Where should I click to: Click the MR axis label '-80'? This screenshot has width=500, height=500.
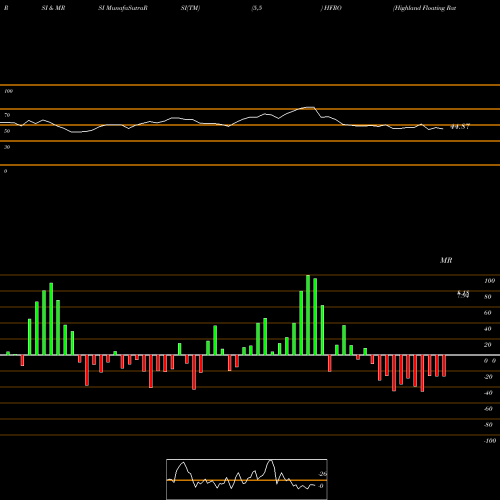click(x=488, y=425)
